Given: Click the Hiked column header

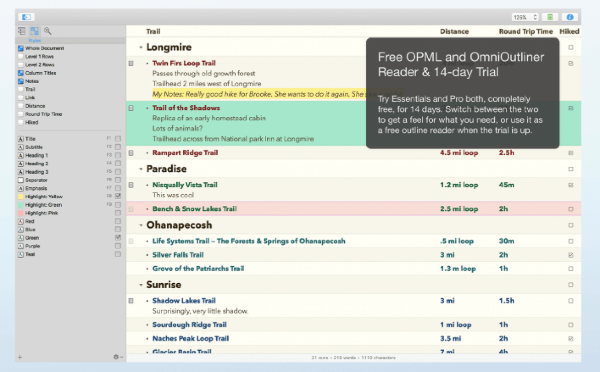Looking at the screenshot, I should [569, 31].
